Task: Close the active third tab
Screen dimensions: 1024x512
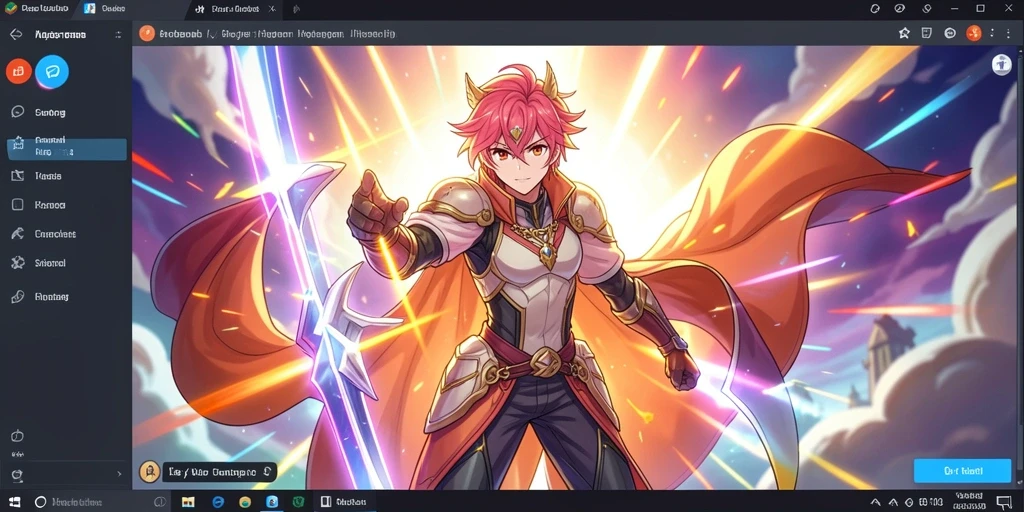Action: [272, 8]
